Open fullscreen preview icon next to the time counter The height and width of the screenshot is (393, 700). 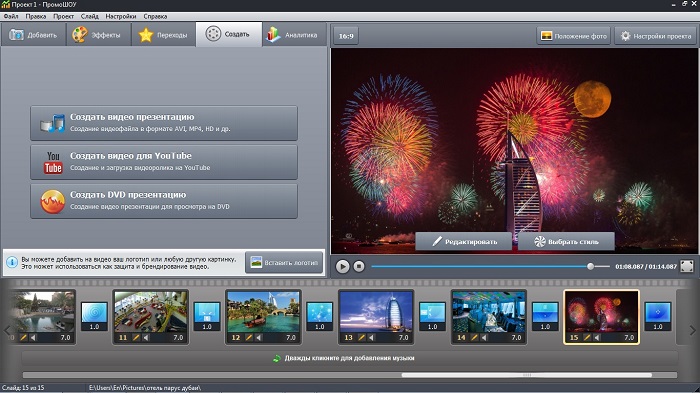(687, 267)
